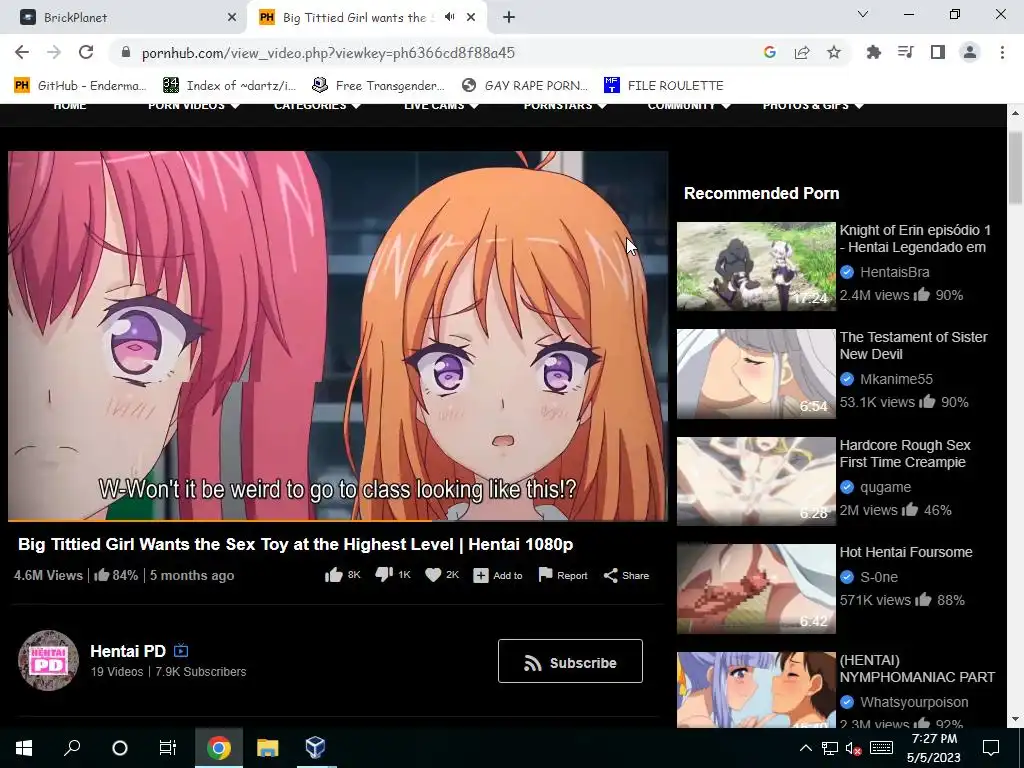The height and width of the screenshot is (768, 1024).
Task: Open the network icon in system tray
Action: (829, 748)
